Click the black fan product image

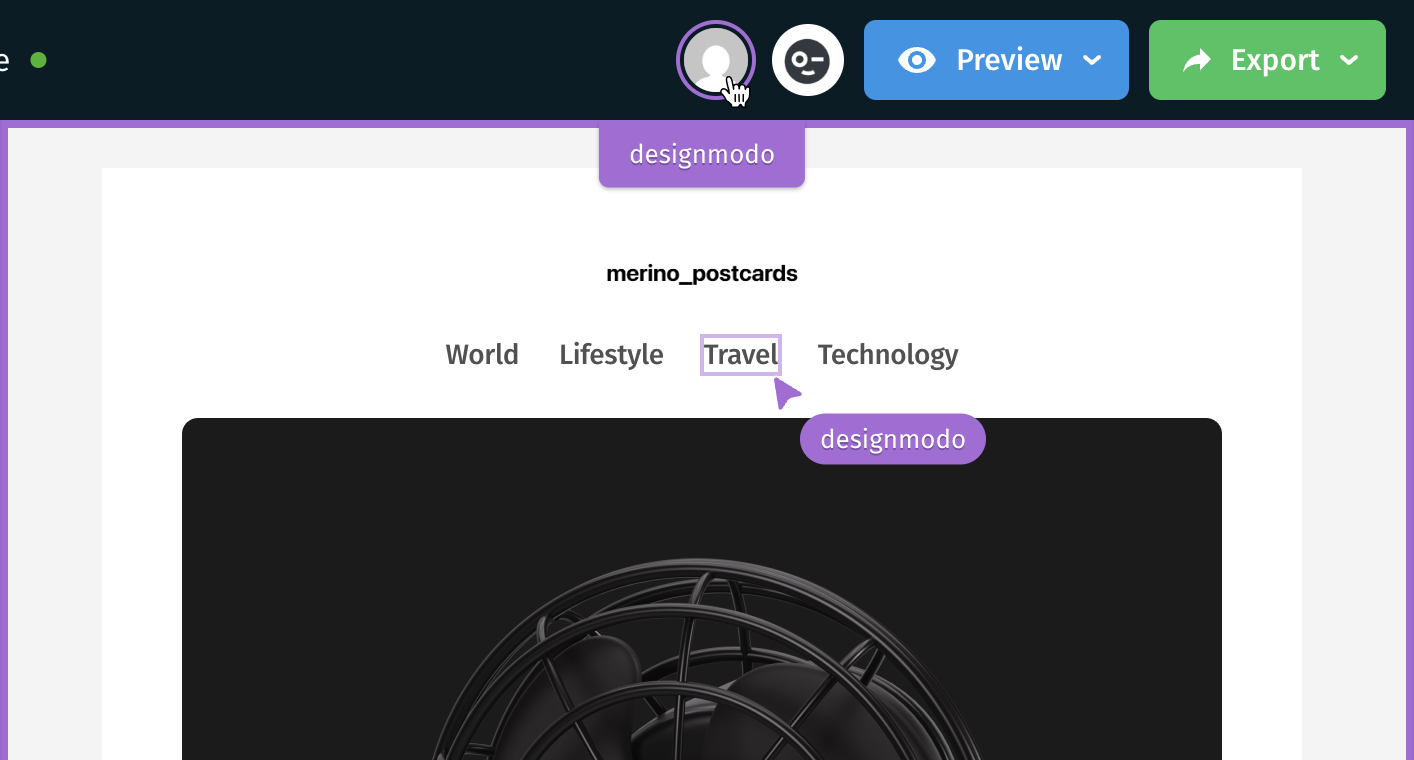[702, 589]
